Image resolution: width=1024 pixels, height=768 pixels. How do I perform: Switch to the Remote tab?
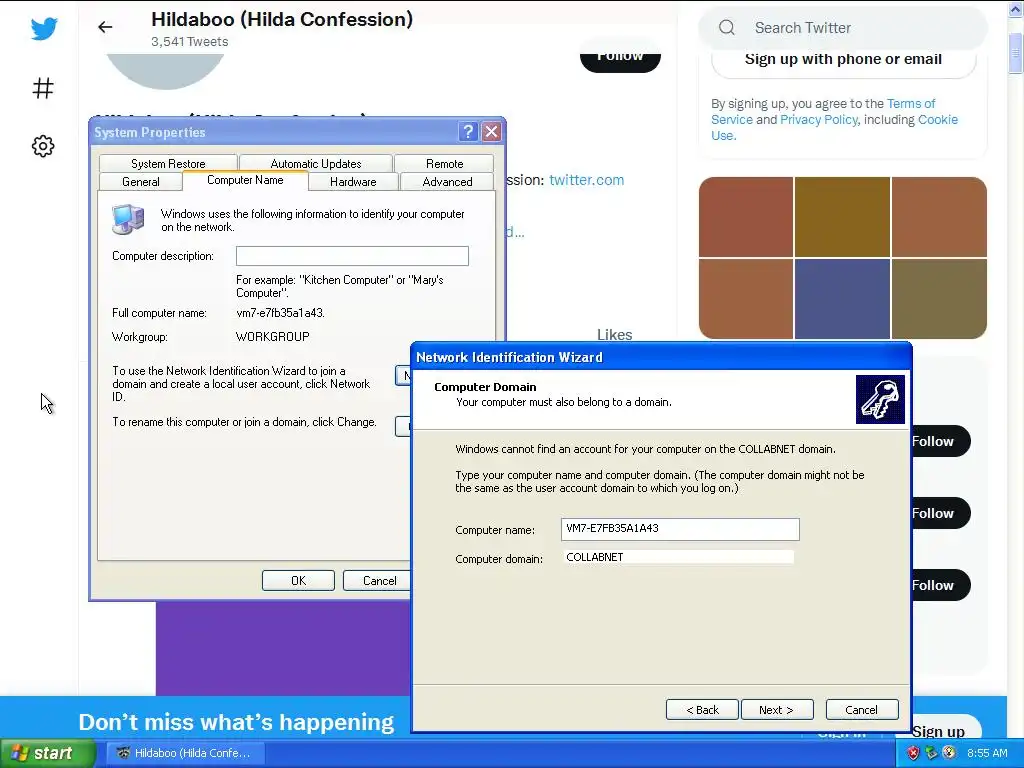coord(444,163)
